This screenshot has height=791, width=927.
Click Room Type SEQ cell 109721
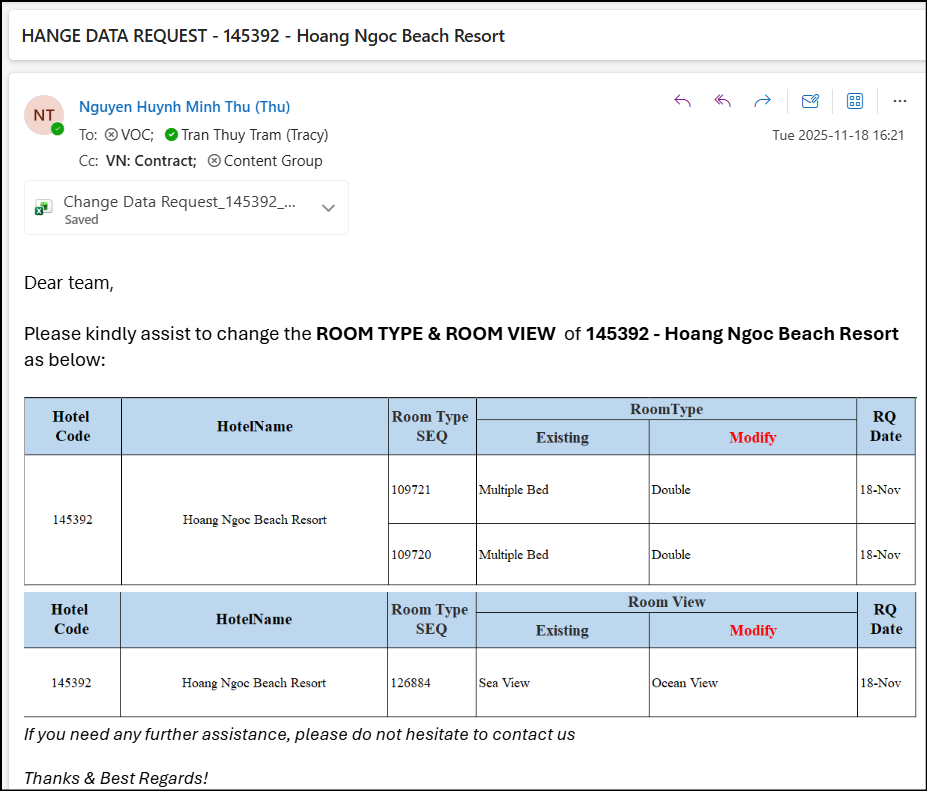coord(411,490)
